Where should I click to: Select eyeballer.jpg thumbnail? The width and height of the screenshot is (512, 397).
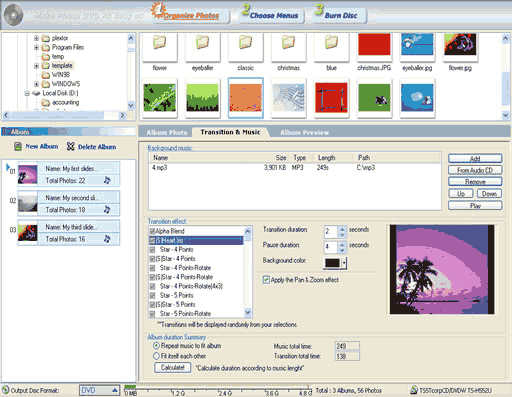coord(417,44)
